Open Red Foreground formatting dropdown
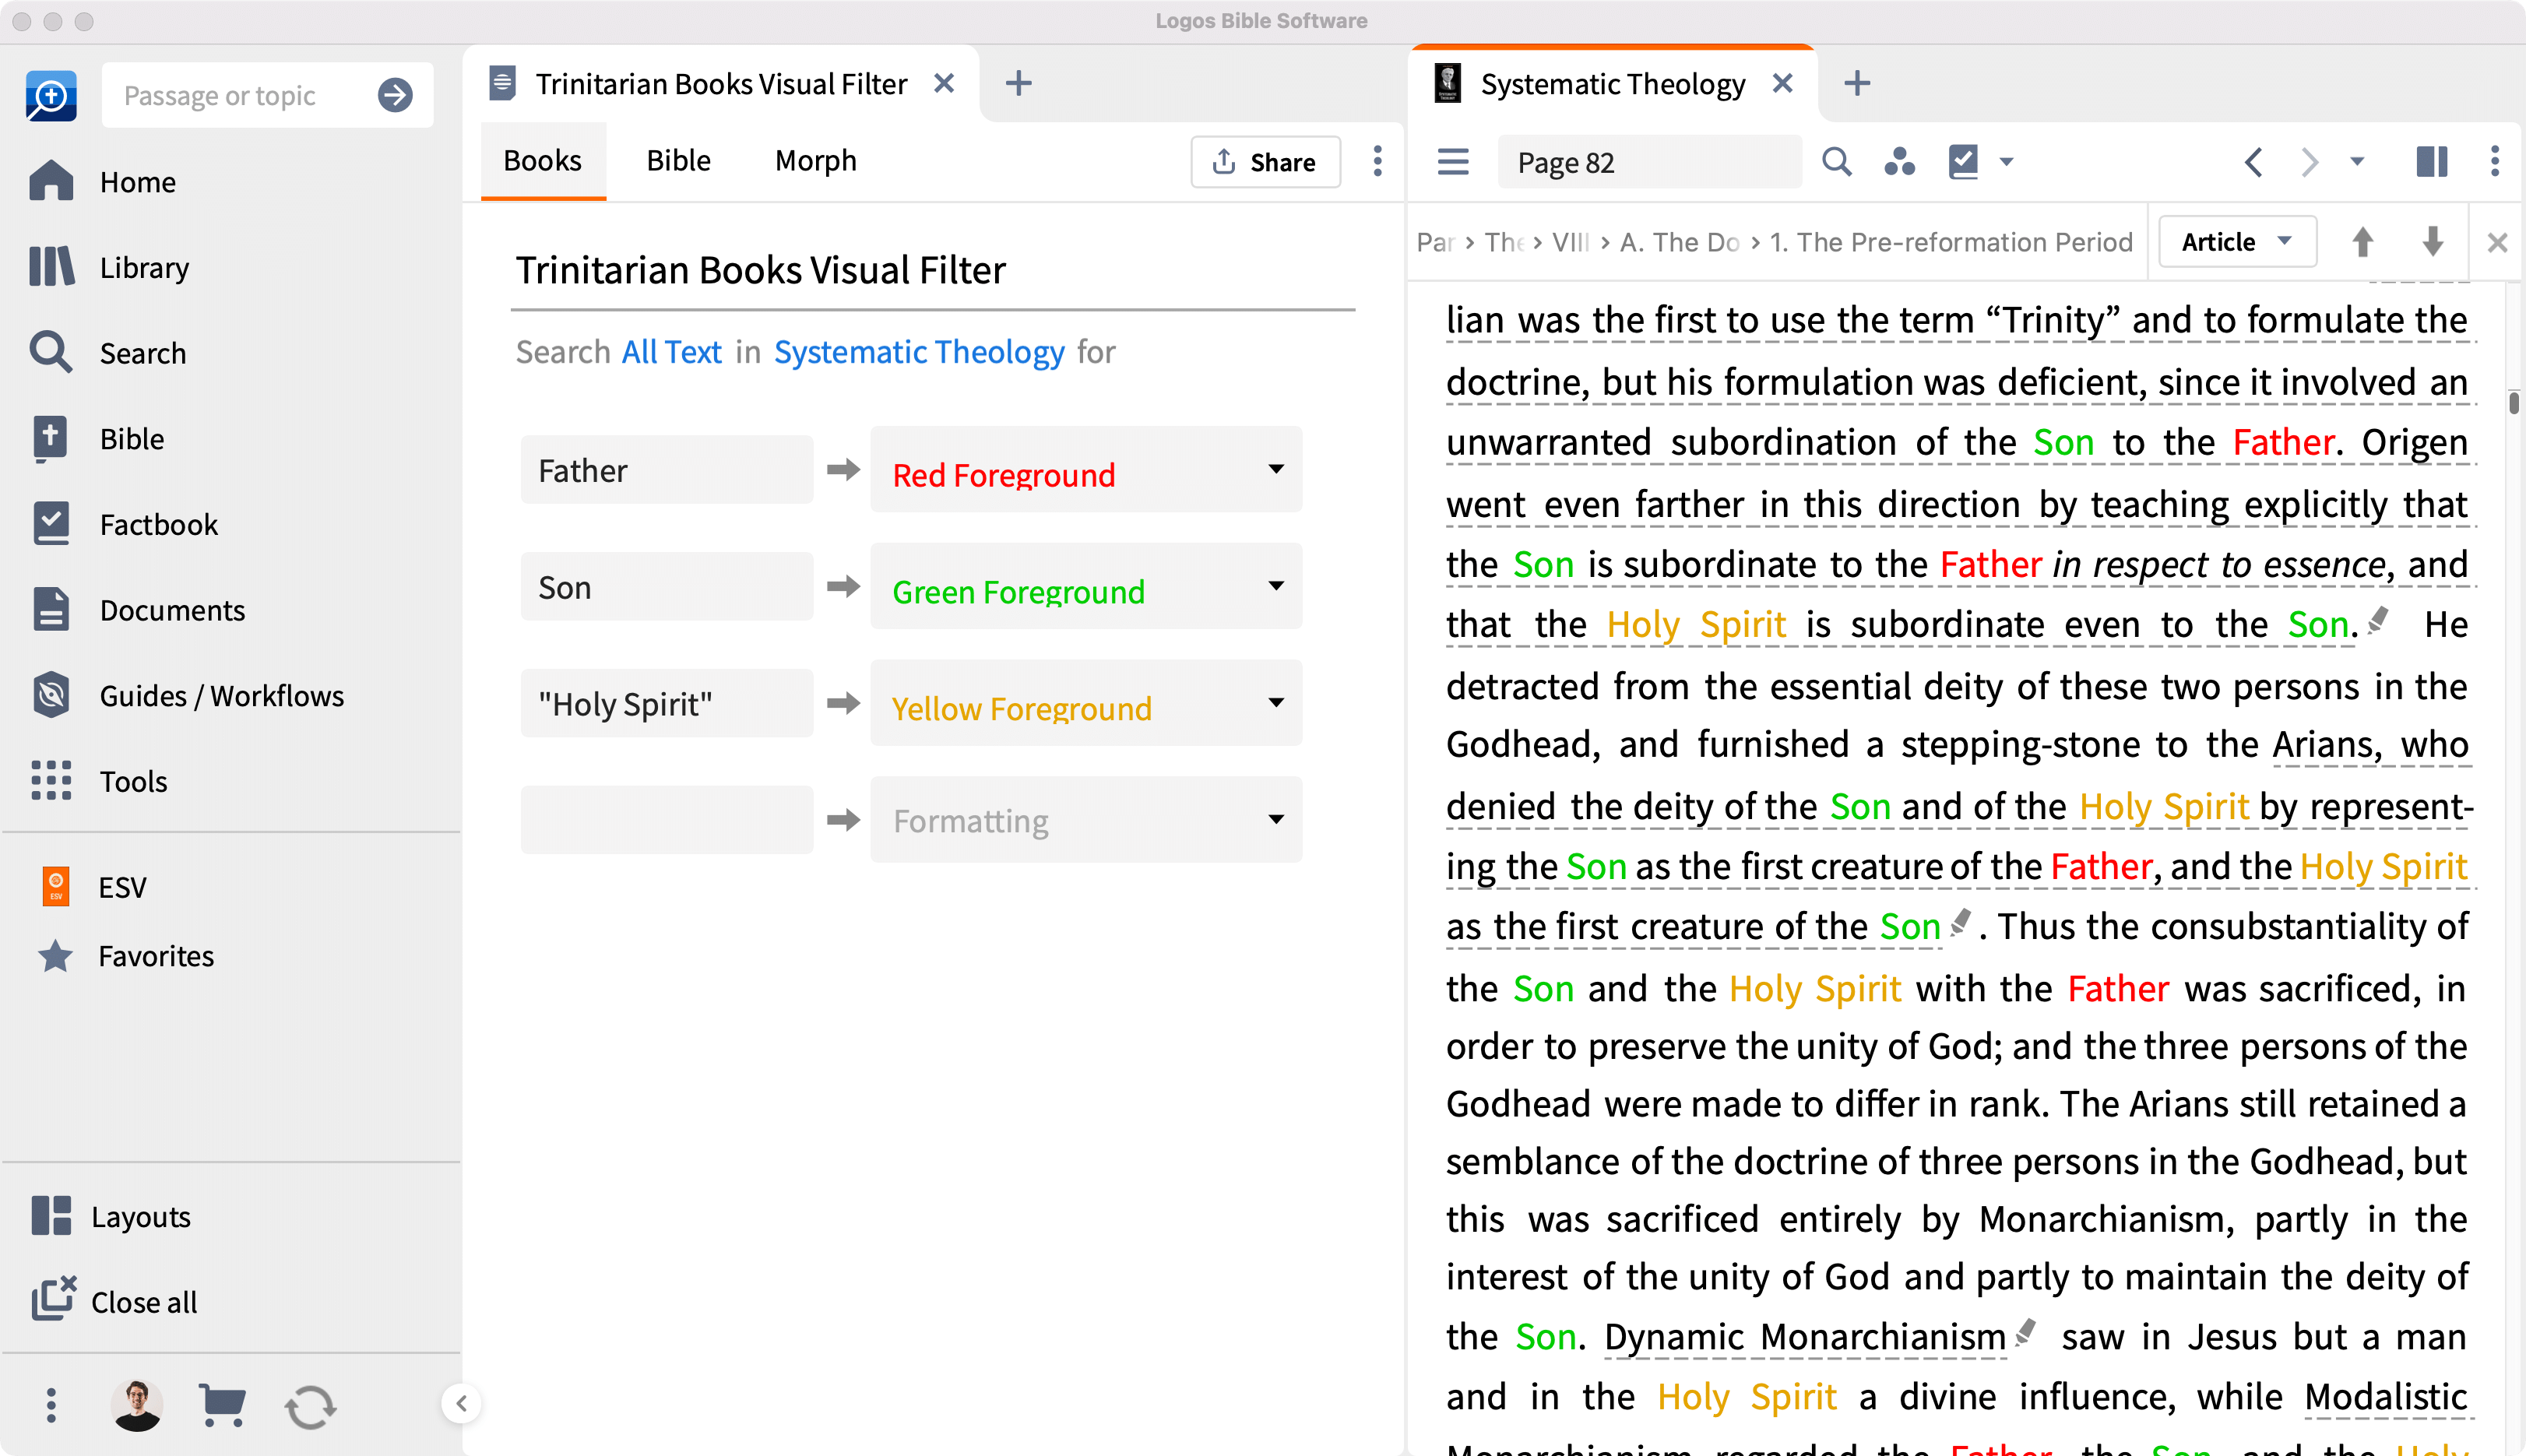The height and width of the screenshot is (1456, 2526). pyautogui.click(x=1086, y=469)
